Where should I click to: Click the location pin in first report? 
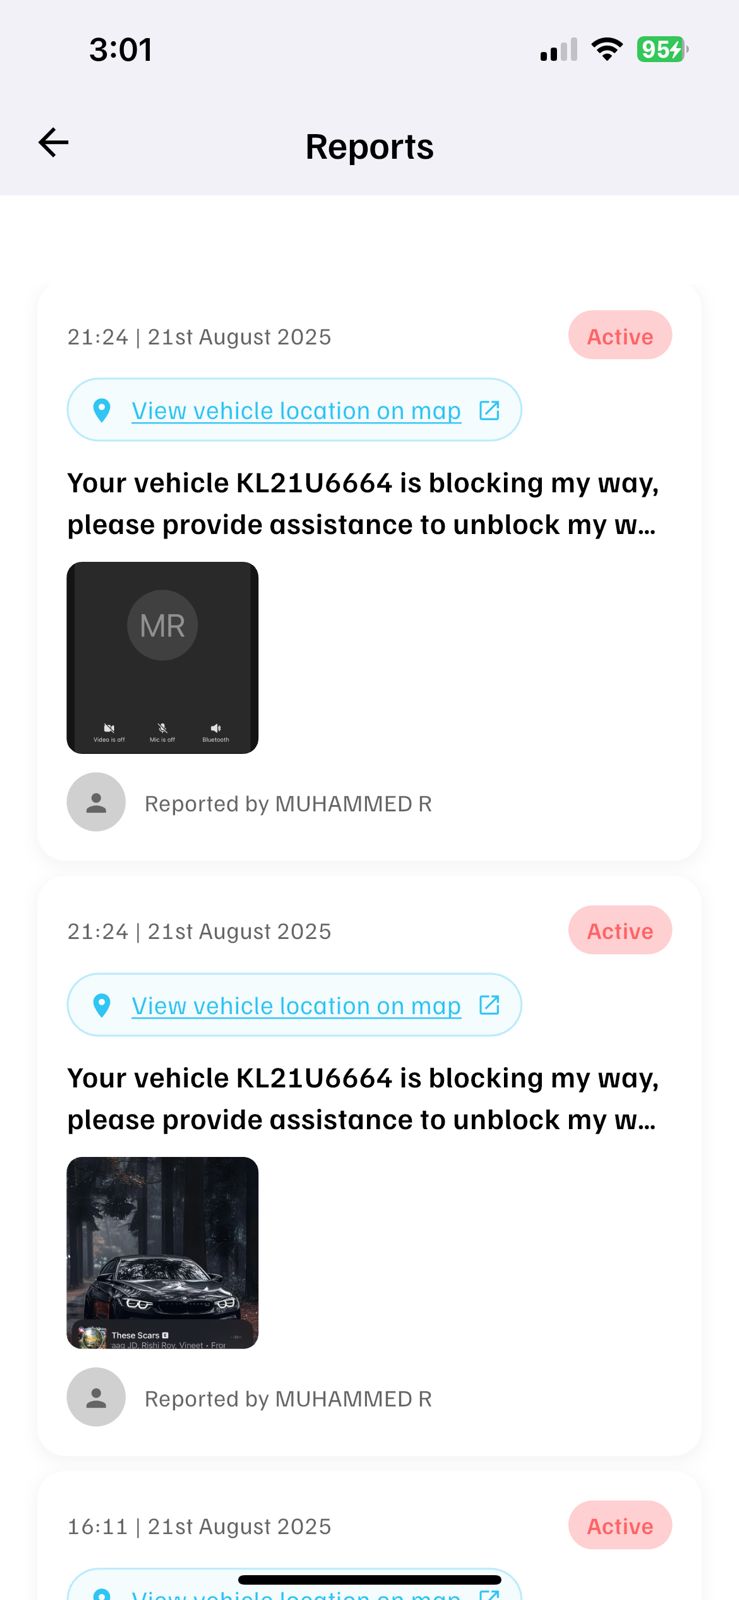(x=101, y=410)
